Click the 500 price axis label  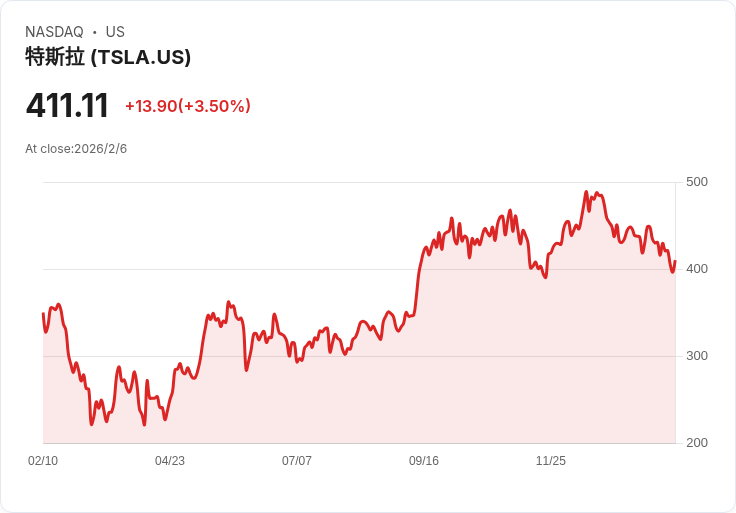coord(697,182)
